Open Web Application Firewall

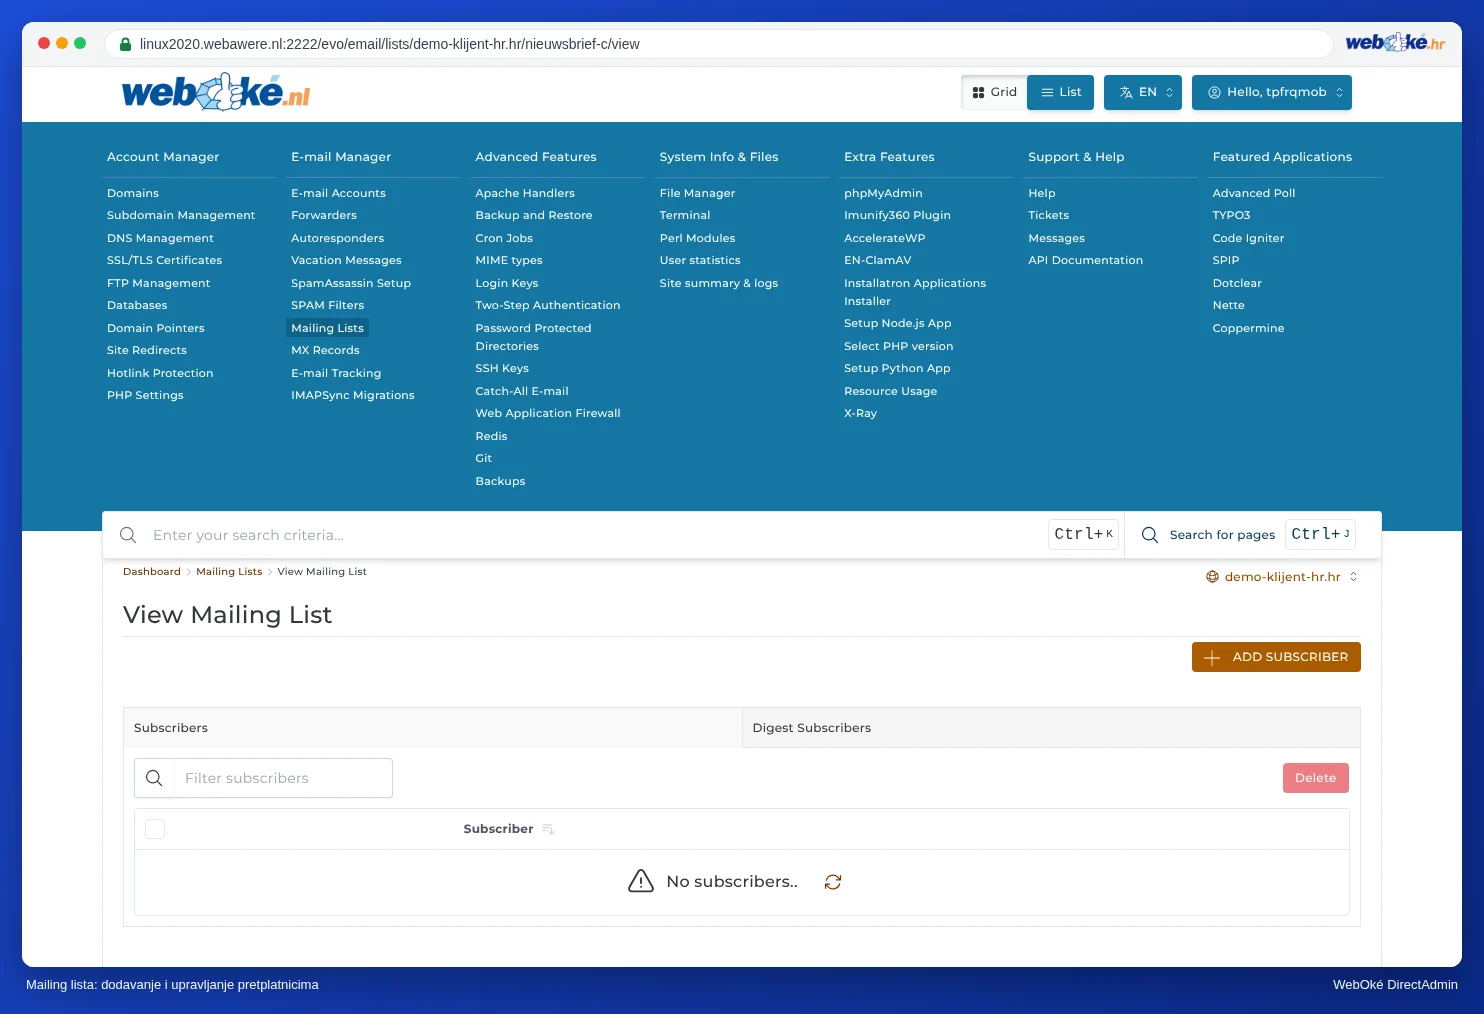coord(548,413)
